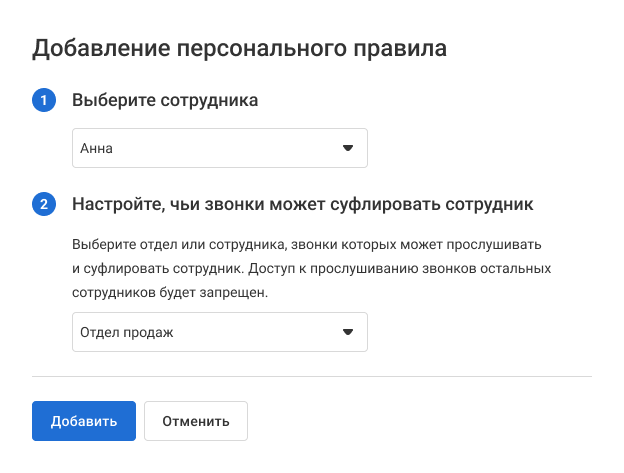Click the horizontal divider above the buttons
Viewport: 624px width, 473px height.
tap(312, 377)
